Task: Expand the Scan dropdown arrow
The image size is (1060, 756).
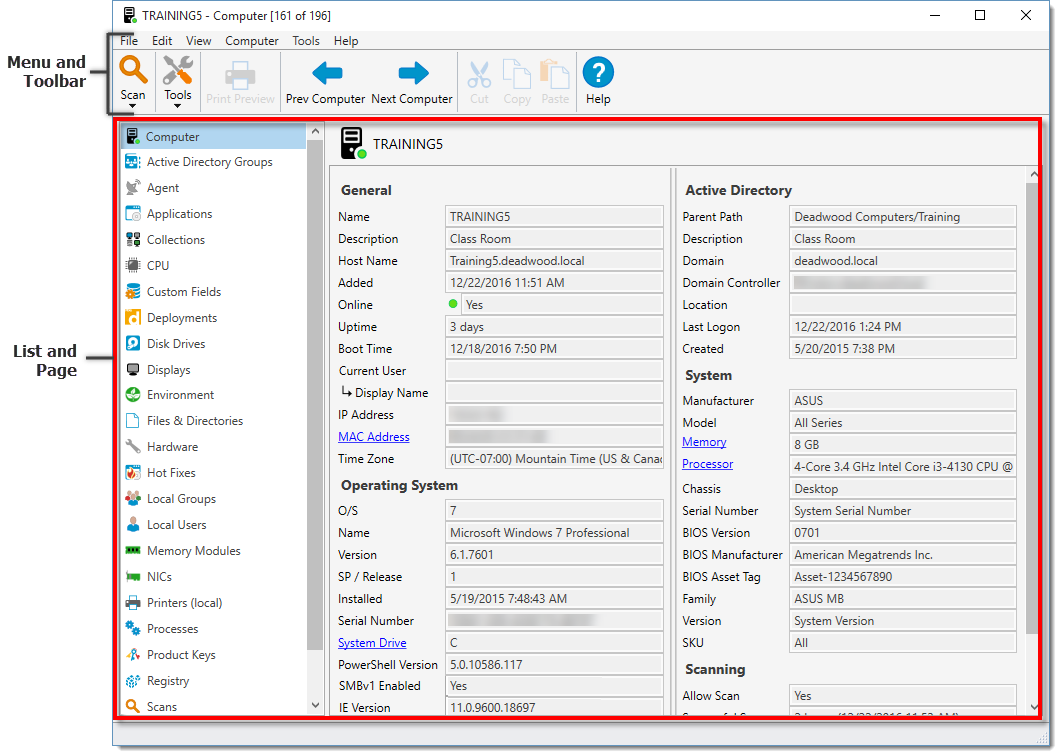Action: (132, 106)
